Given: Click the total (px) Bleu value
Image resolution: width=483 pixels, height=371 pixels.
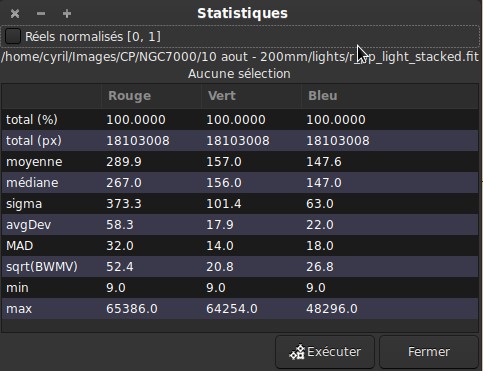Looking at the screenshot, I should (338, 141).
